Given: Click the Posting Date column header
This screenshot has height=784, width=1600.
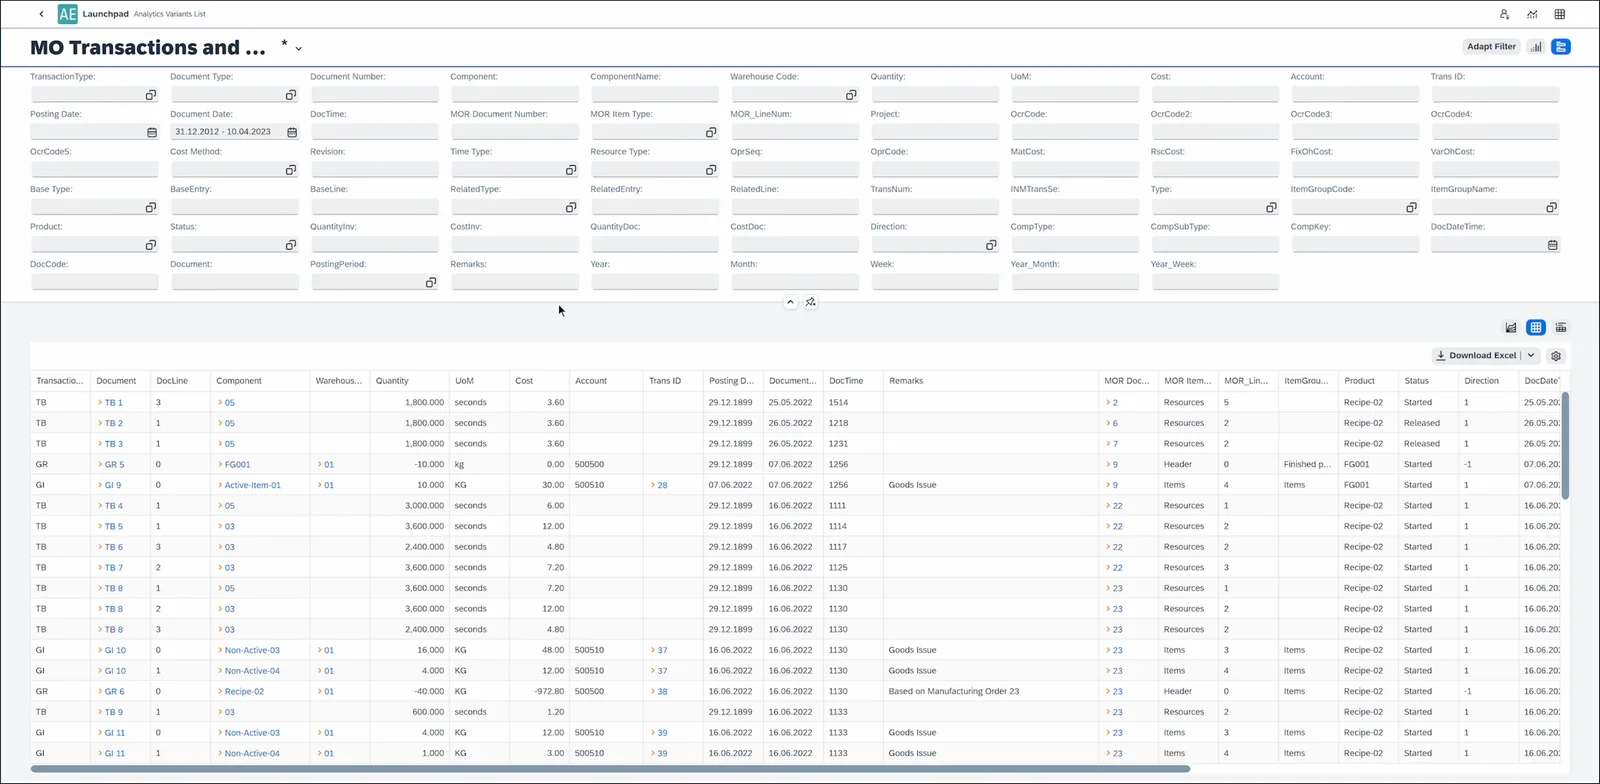Looking at the screenshot, I should click(733, 381).
